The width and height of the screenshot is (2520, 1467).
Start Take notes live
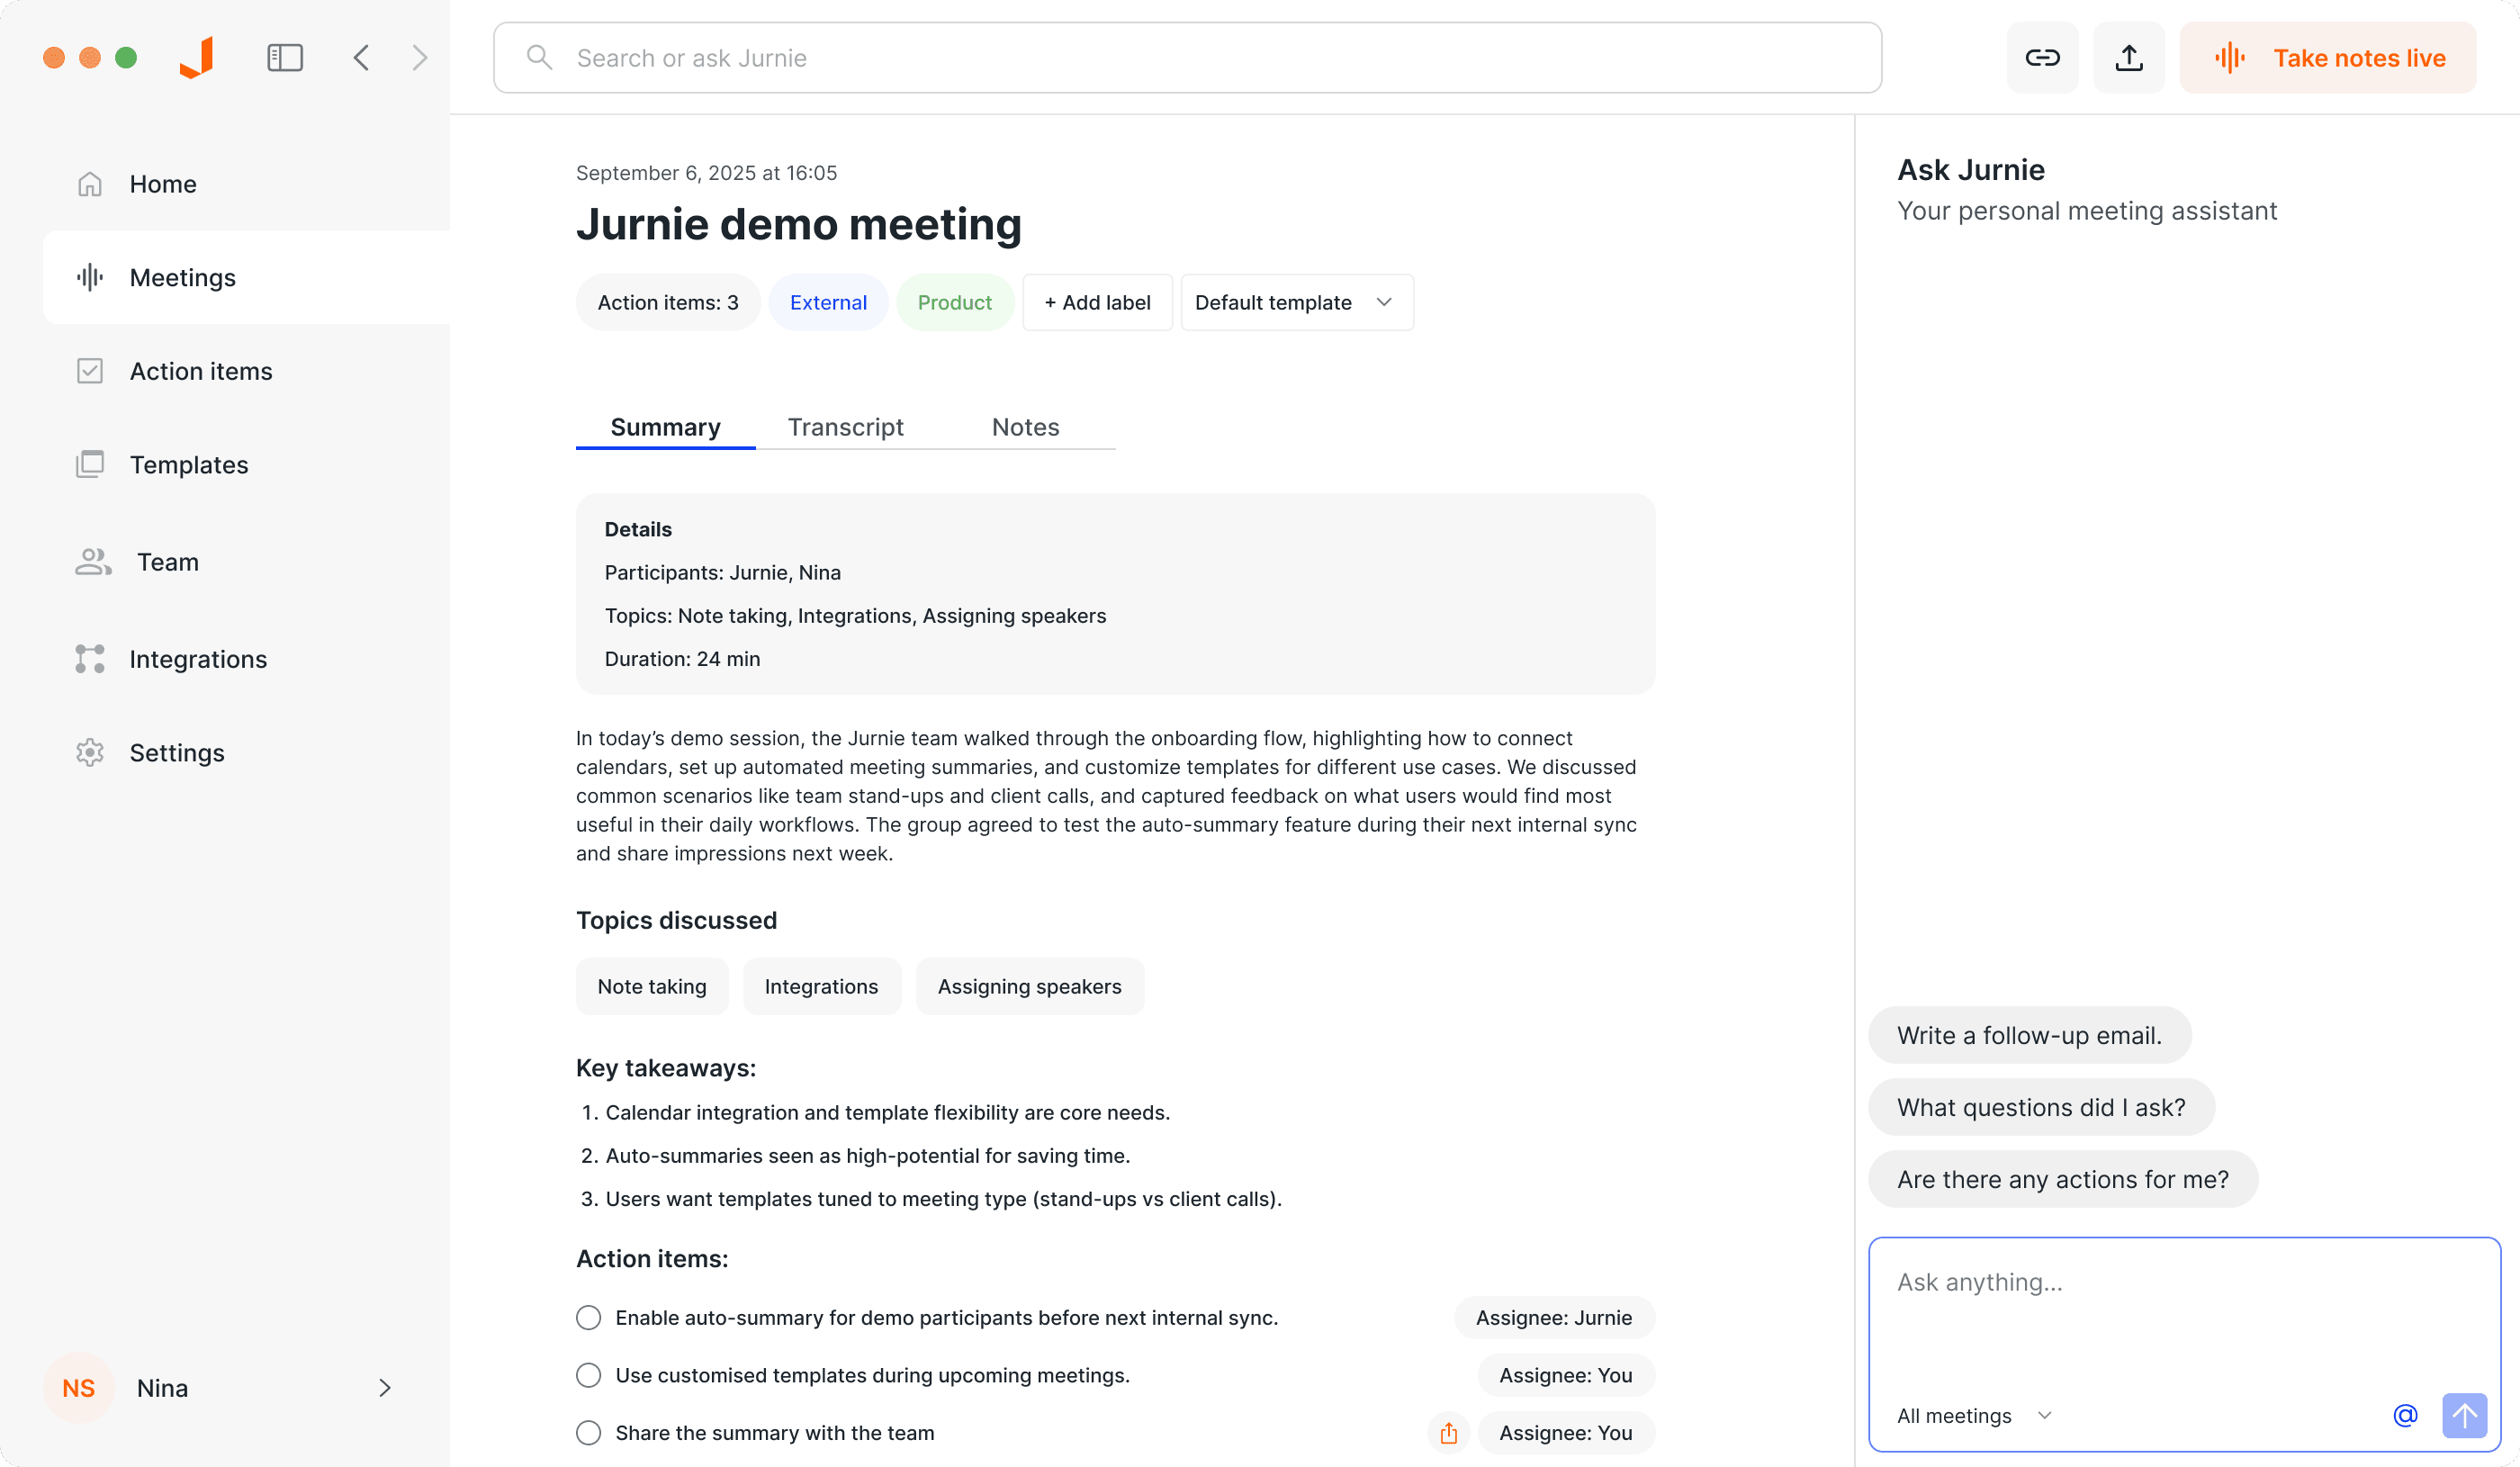click(2327, 57)
